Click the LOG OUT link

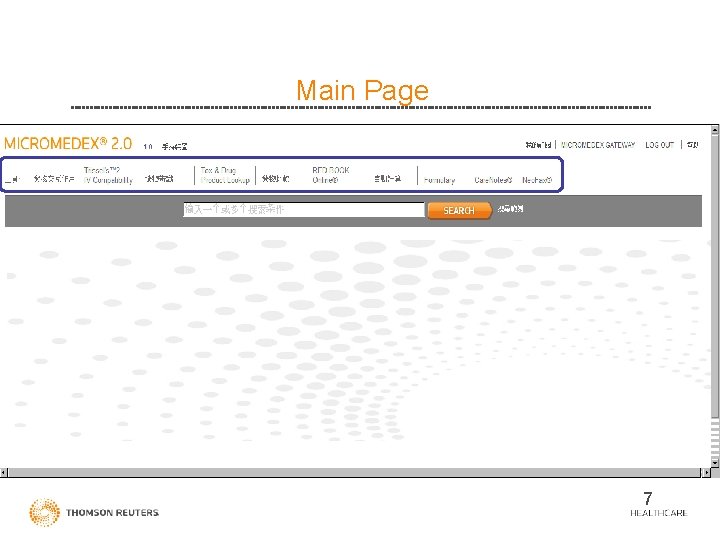(659, 145)
